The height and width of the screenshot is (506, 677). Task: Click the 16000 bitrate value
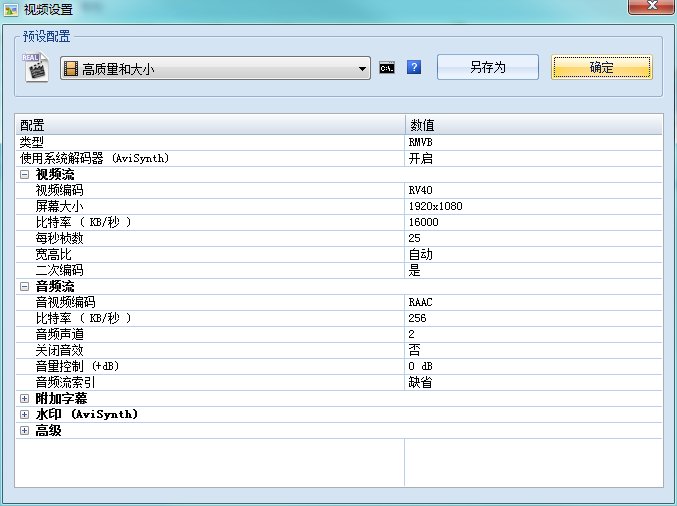pos(424,222)
